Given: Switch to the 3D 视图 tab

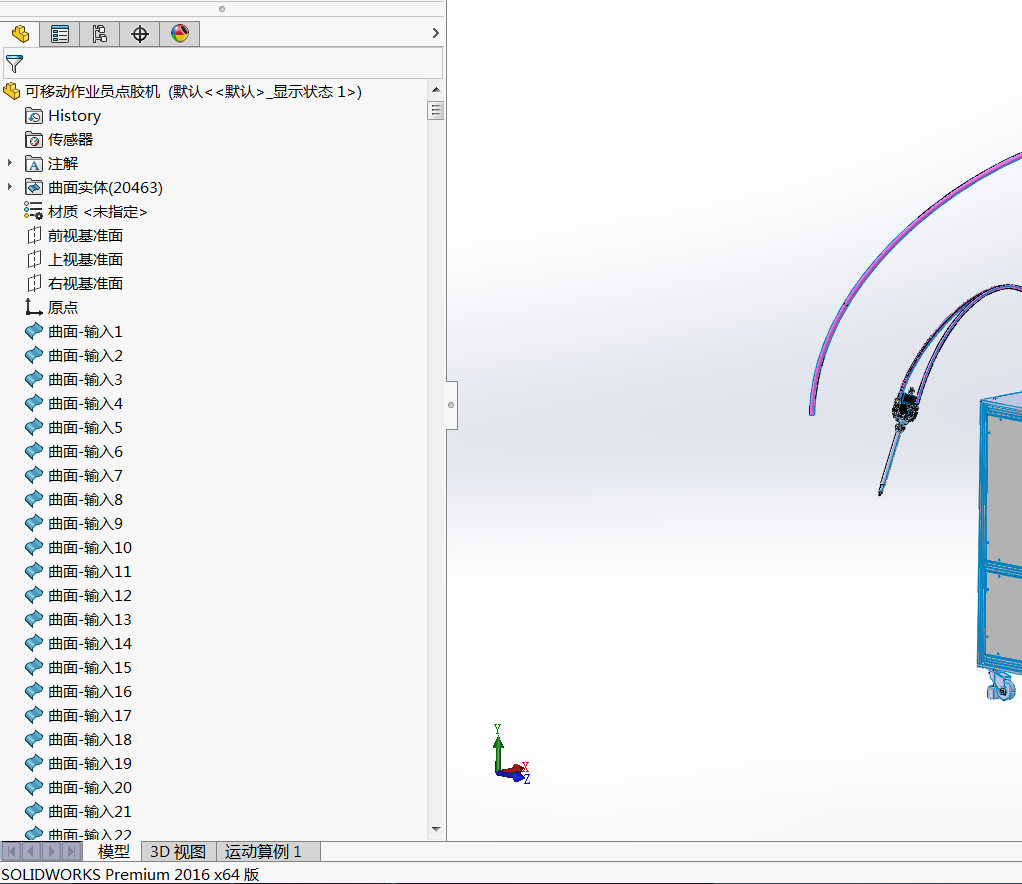Looking at the screenshot, I should point(178,851).
